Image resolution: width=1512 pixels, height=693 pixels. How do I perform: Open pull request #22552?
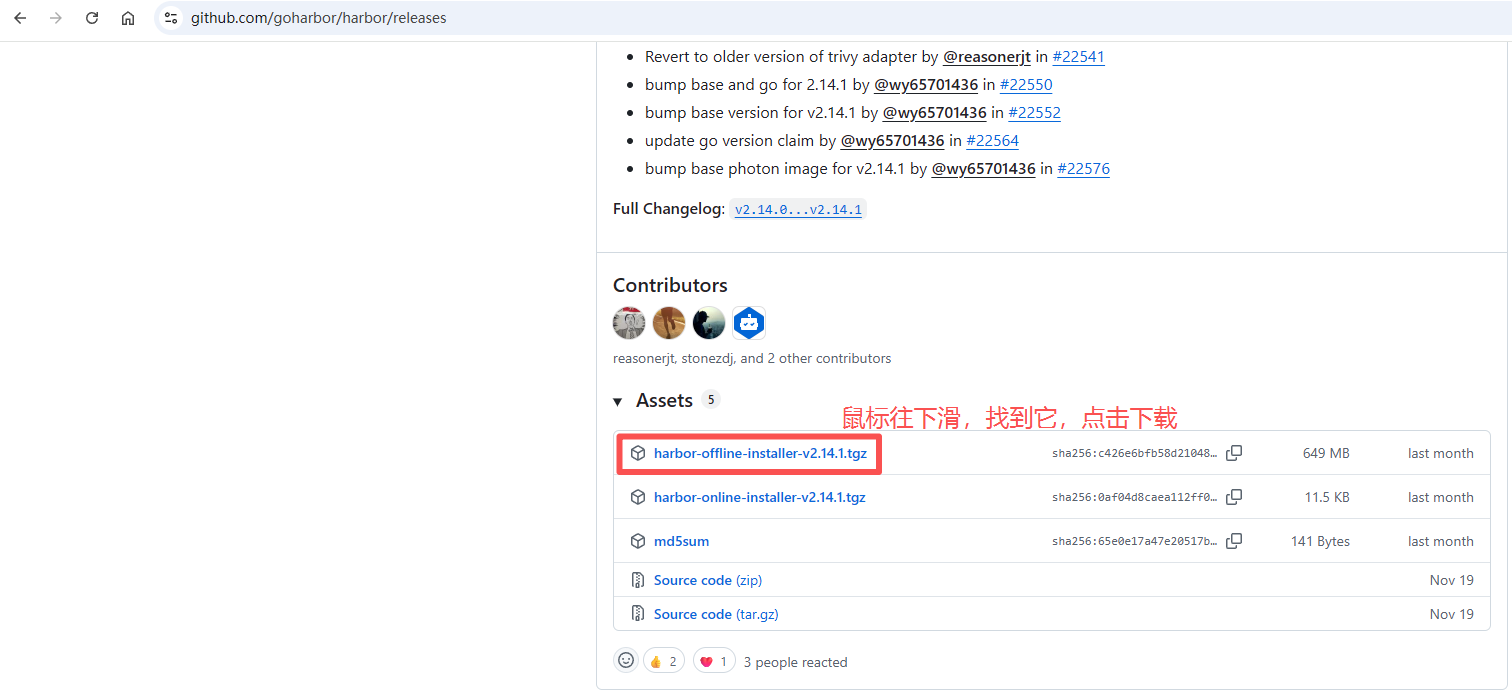(x=1034, y=113)
